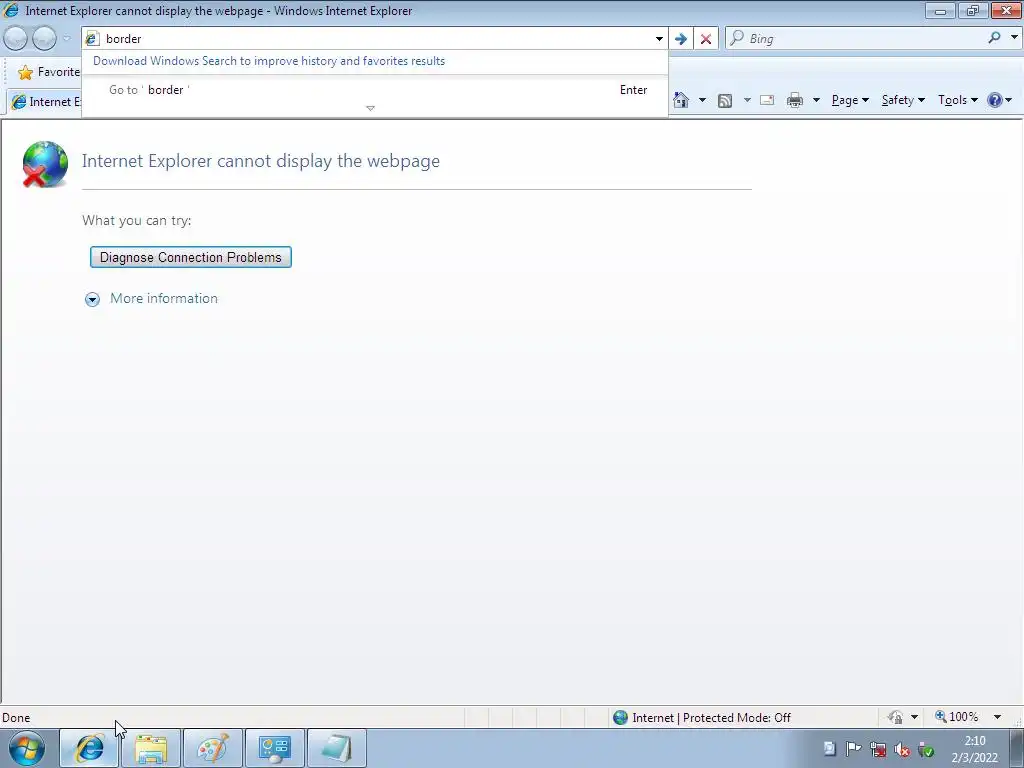1024x768 pixels.
Task: Click the RSS feeds icon
Action: tap(725, 100)
